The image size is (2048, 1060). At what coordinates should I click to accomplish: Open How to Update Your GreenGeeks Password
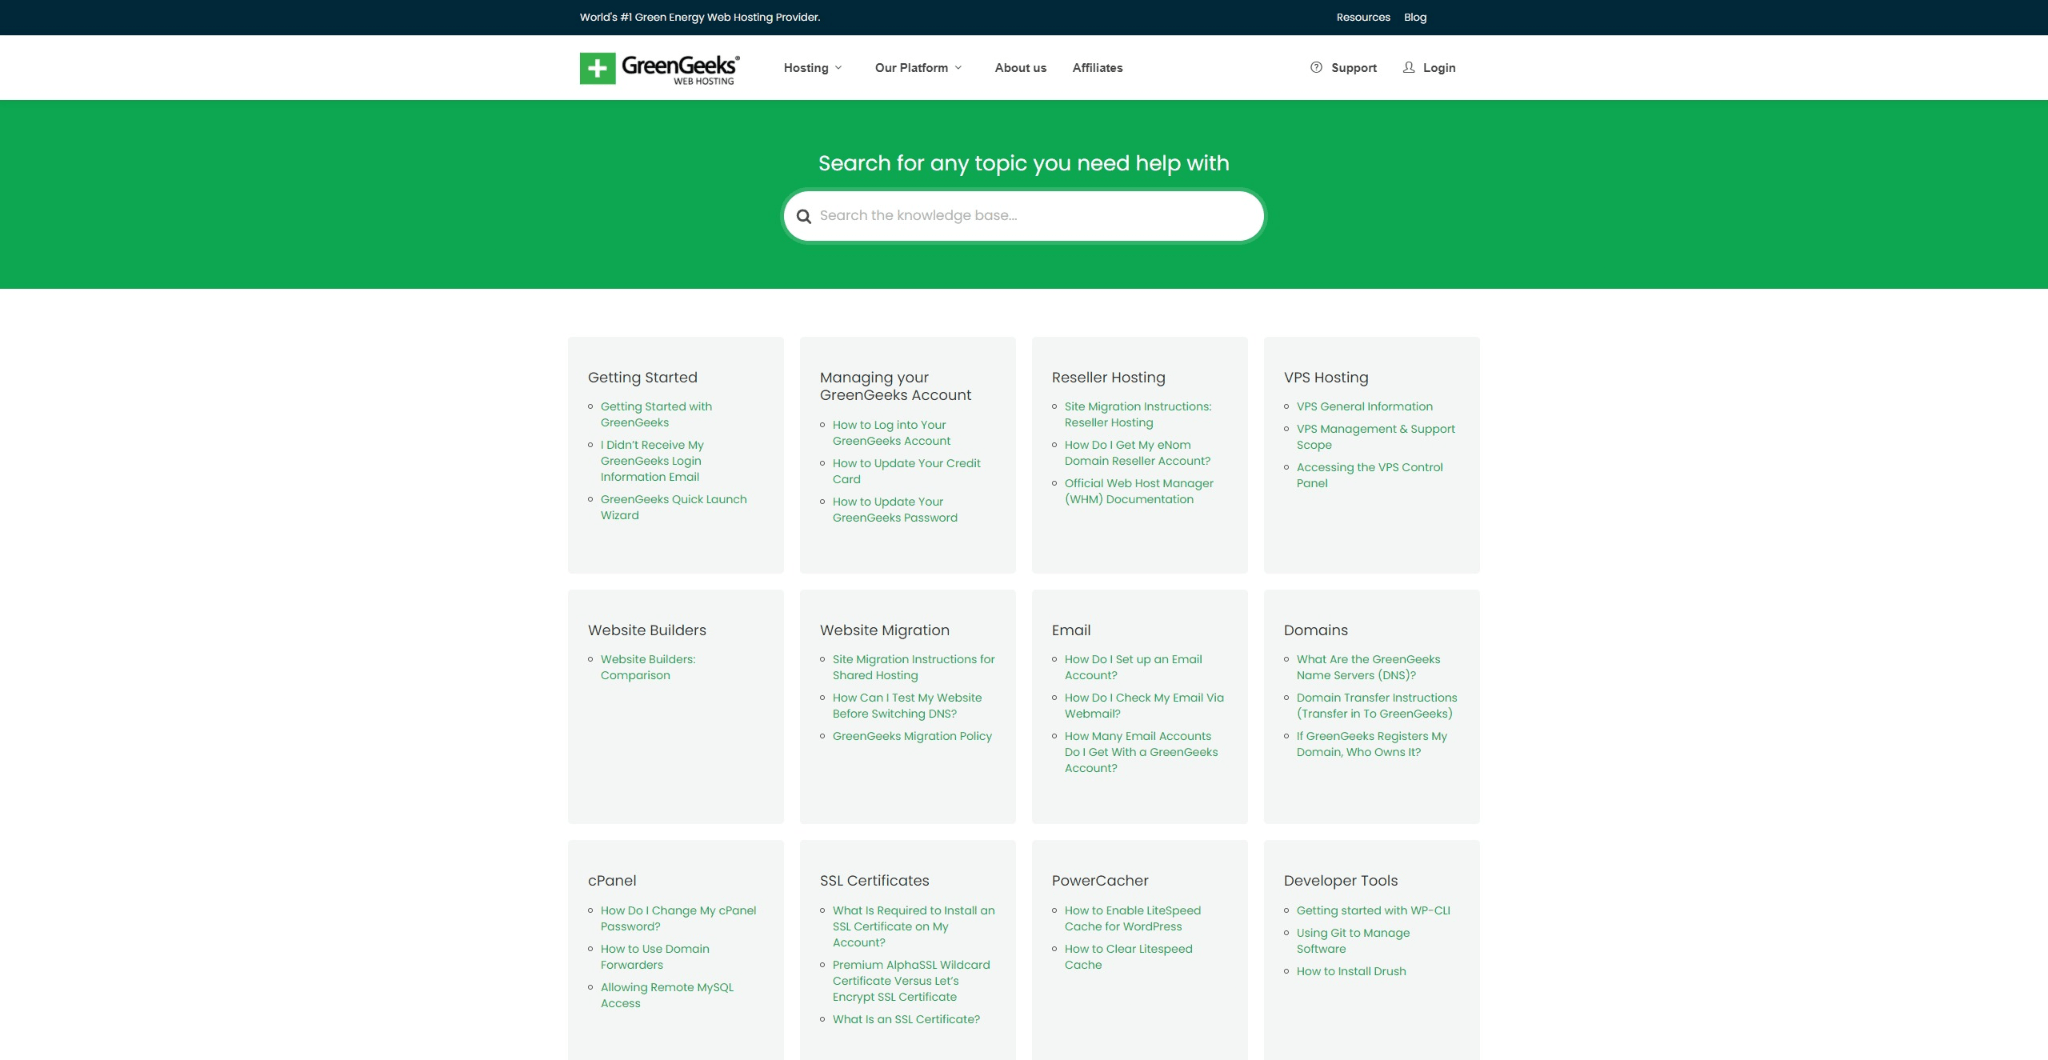pos(895,510)
